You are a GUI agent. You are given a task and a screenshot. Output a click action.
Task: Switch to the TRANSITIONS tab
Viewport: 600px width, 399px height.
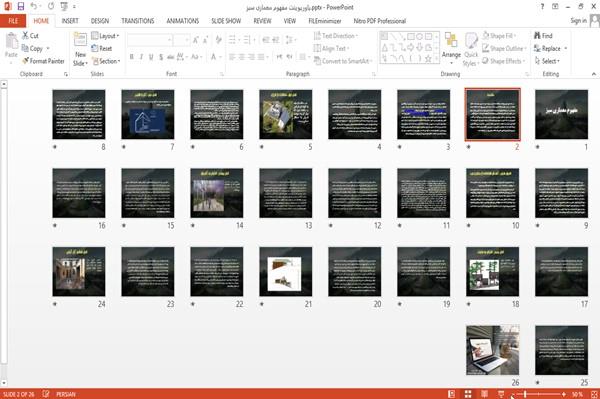(x=138, y=21)
